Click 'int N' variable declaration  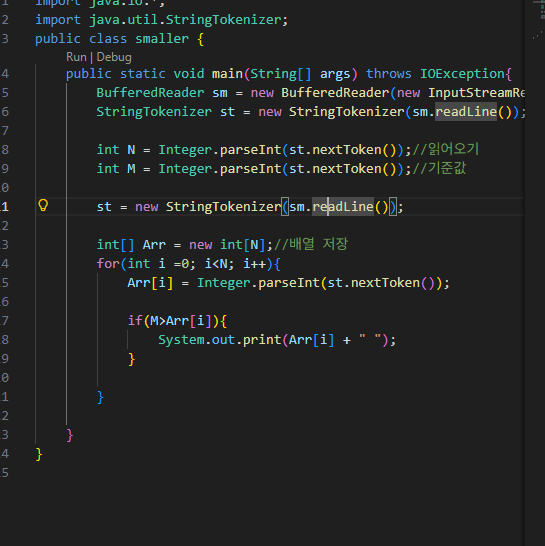pos(116,150)
